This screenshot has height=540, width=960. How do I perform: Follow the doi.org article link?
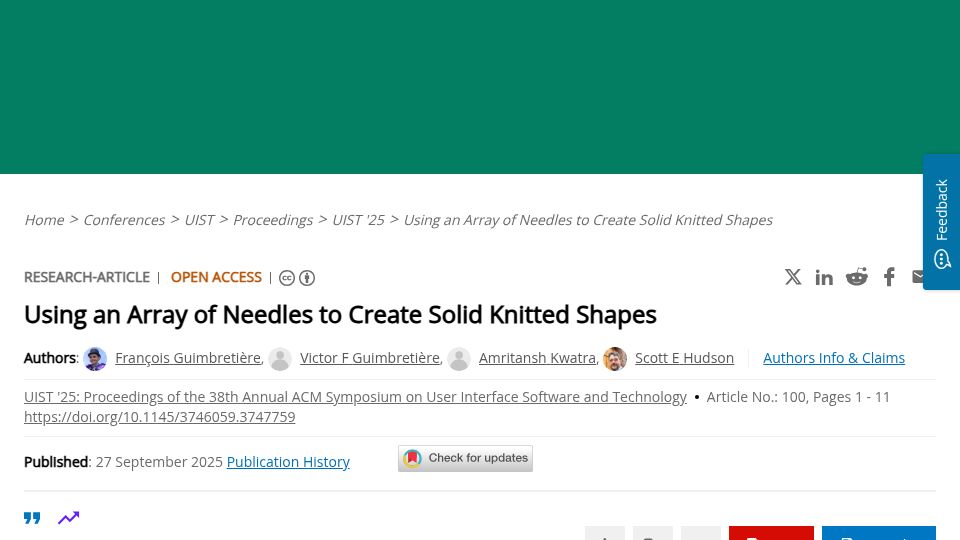pos(159,417)
